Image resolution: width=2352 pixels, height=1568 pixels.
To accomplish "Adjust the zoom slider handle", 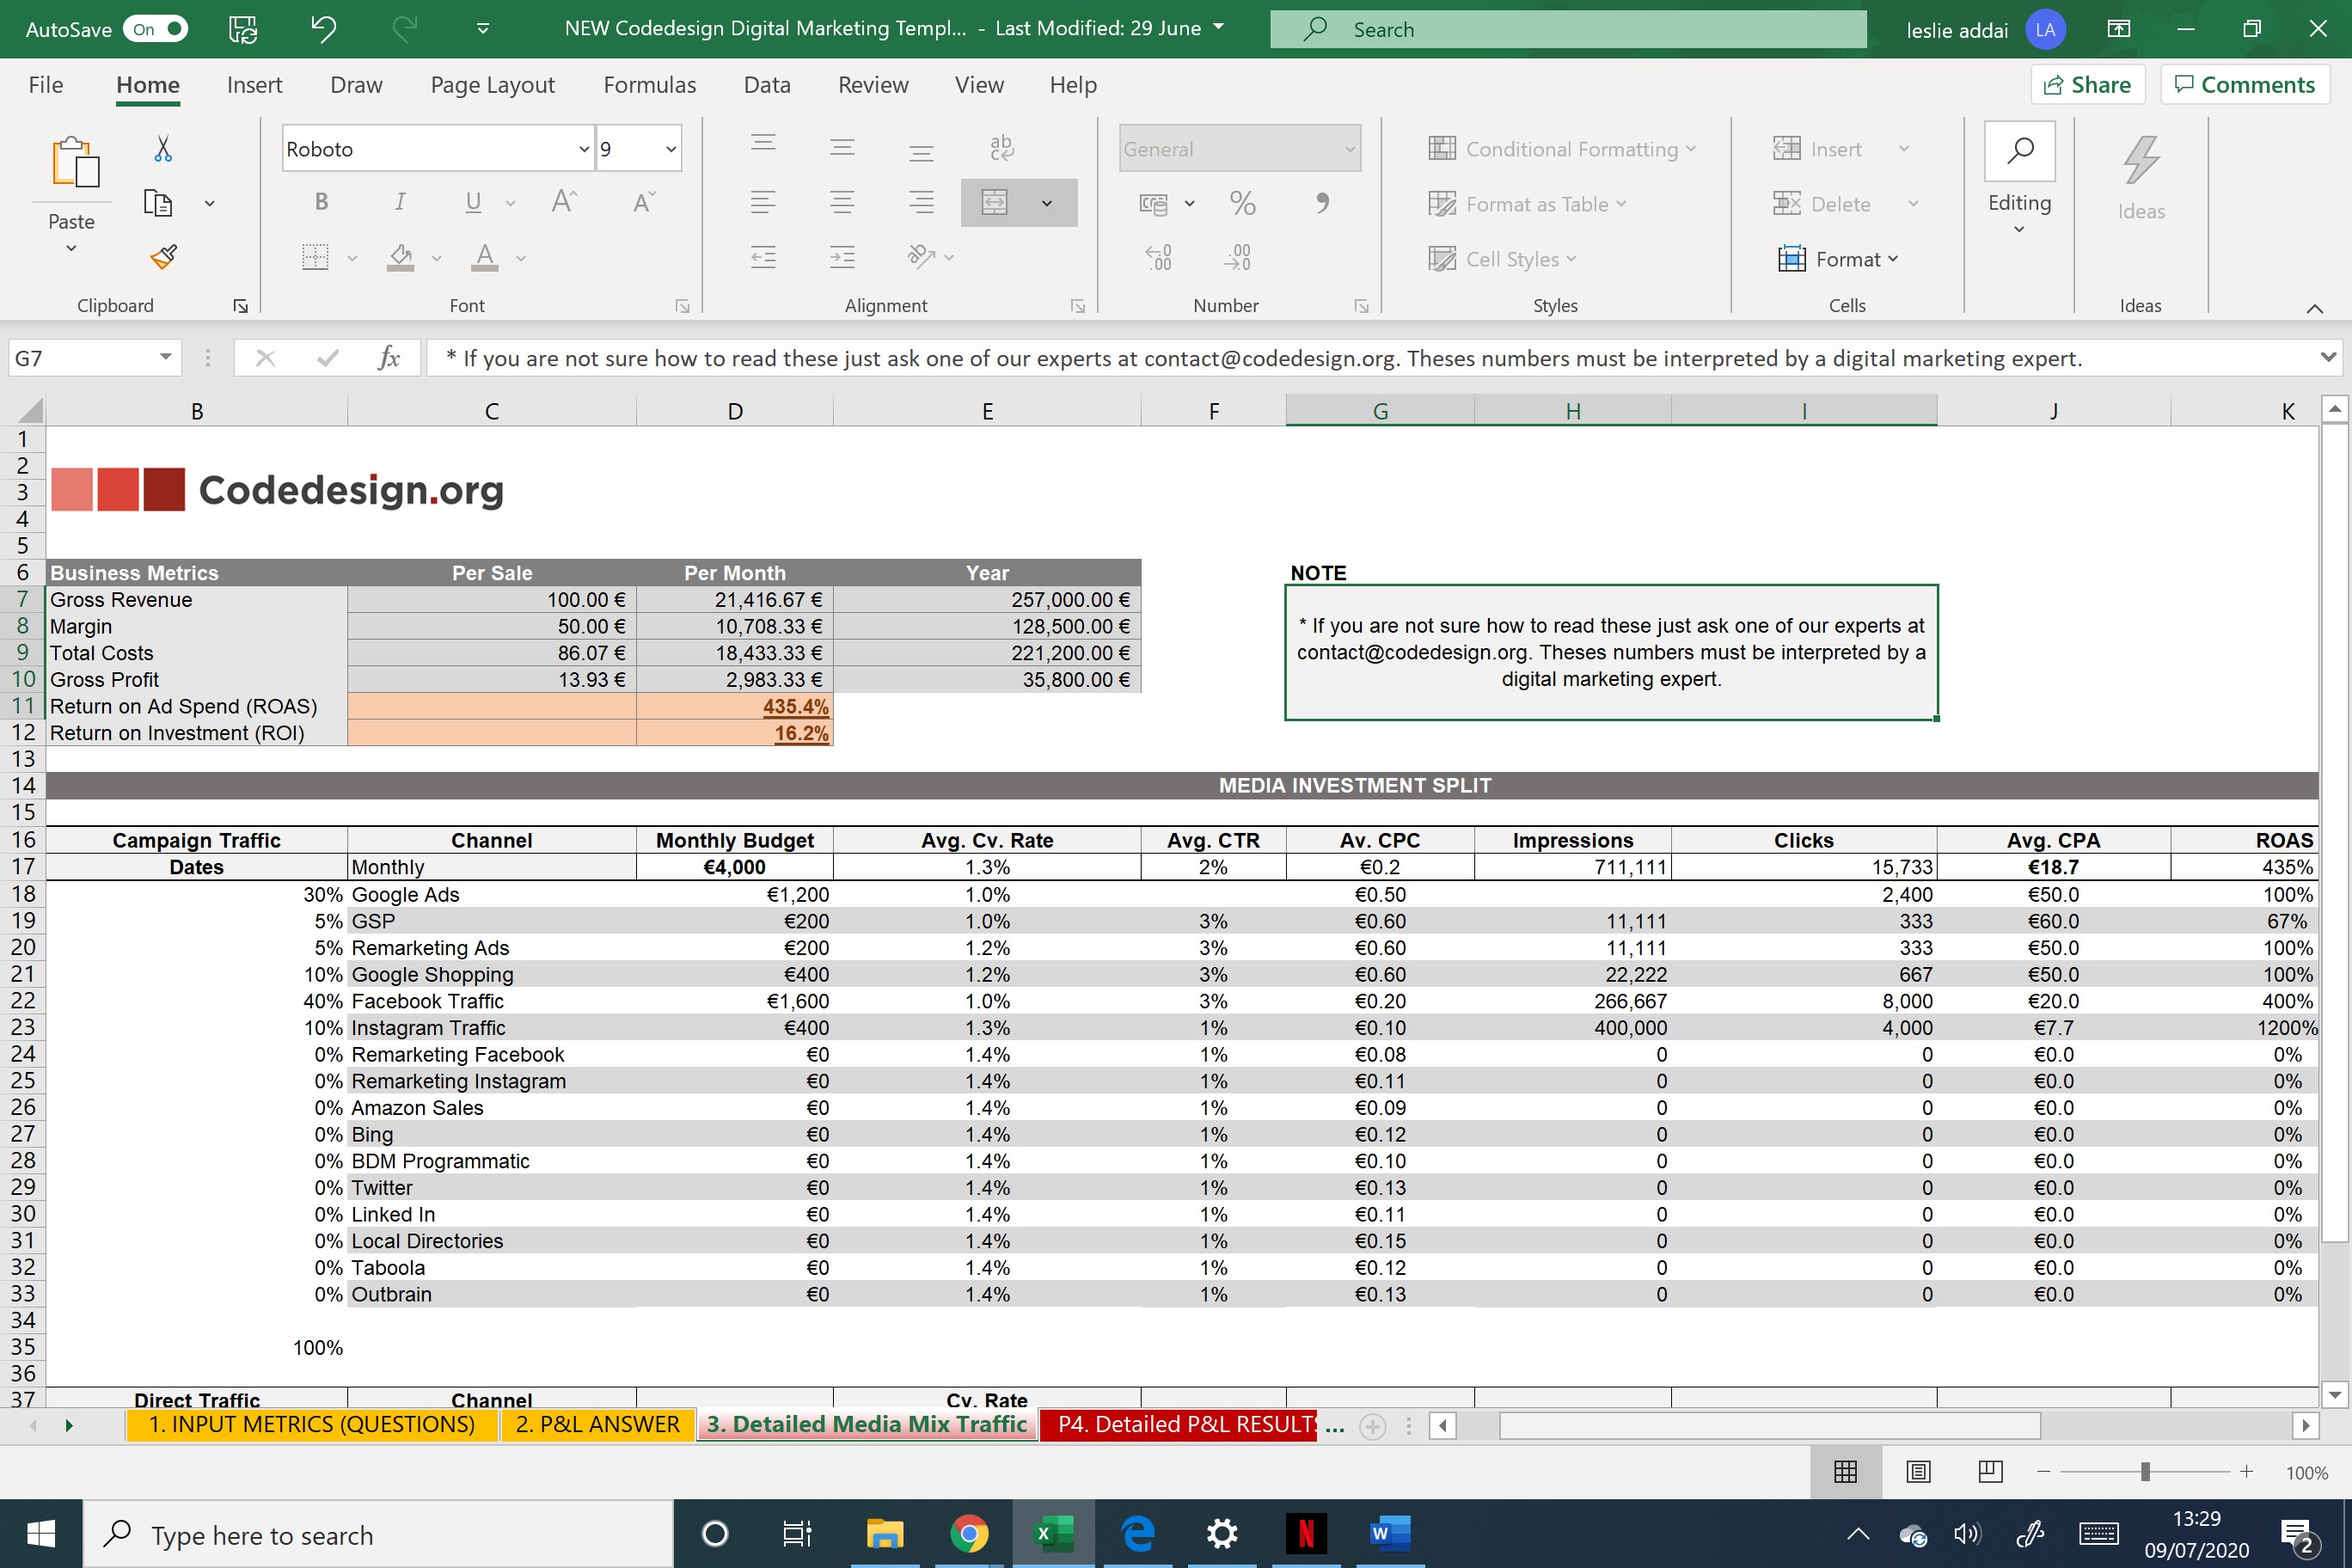I will tap(2144, 1472).
